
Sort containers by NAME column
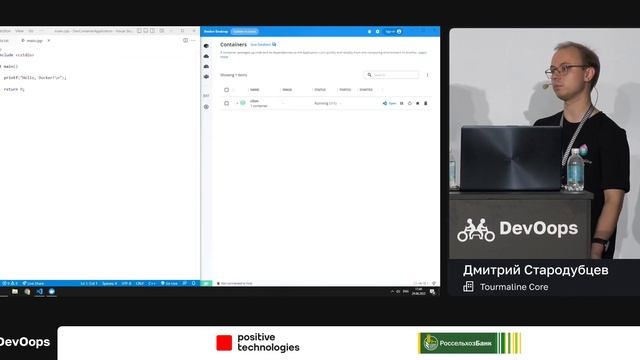click(x=254, y=90)
